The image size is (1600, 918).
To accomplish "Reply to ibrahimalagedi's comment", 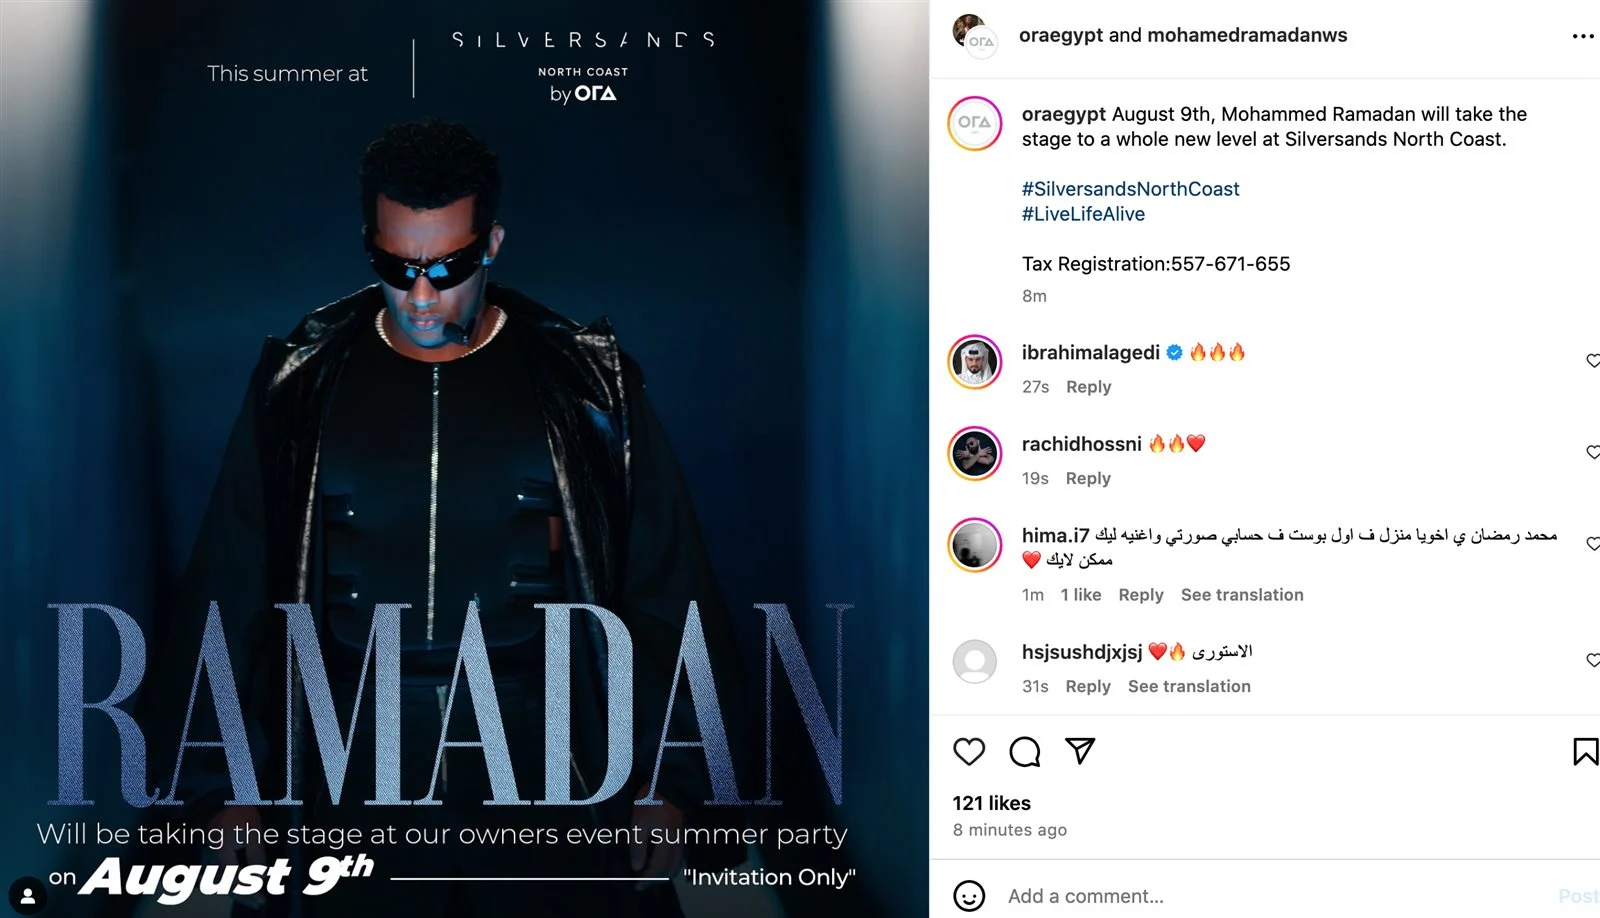I will click(x=1088, y=387).
